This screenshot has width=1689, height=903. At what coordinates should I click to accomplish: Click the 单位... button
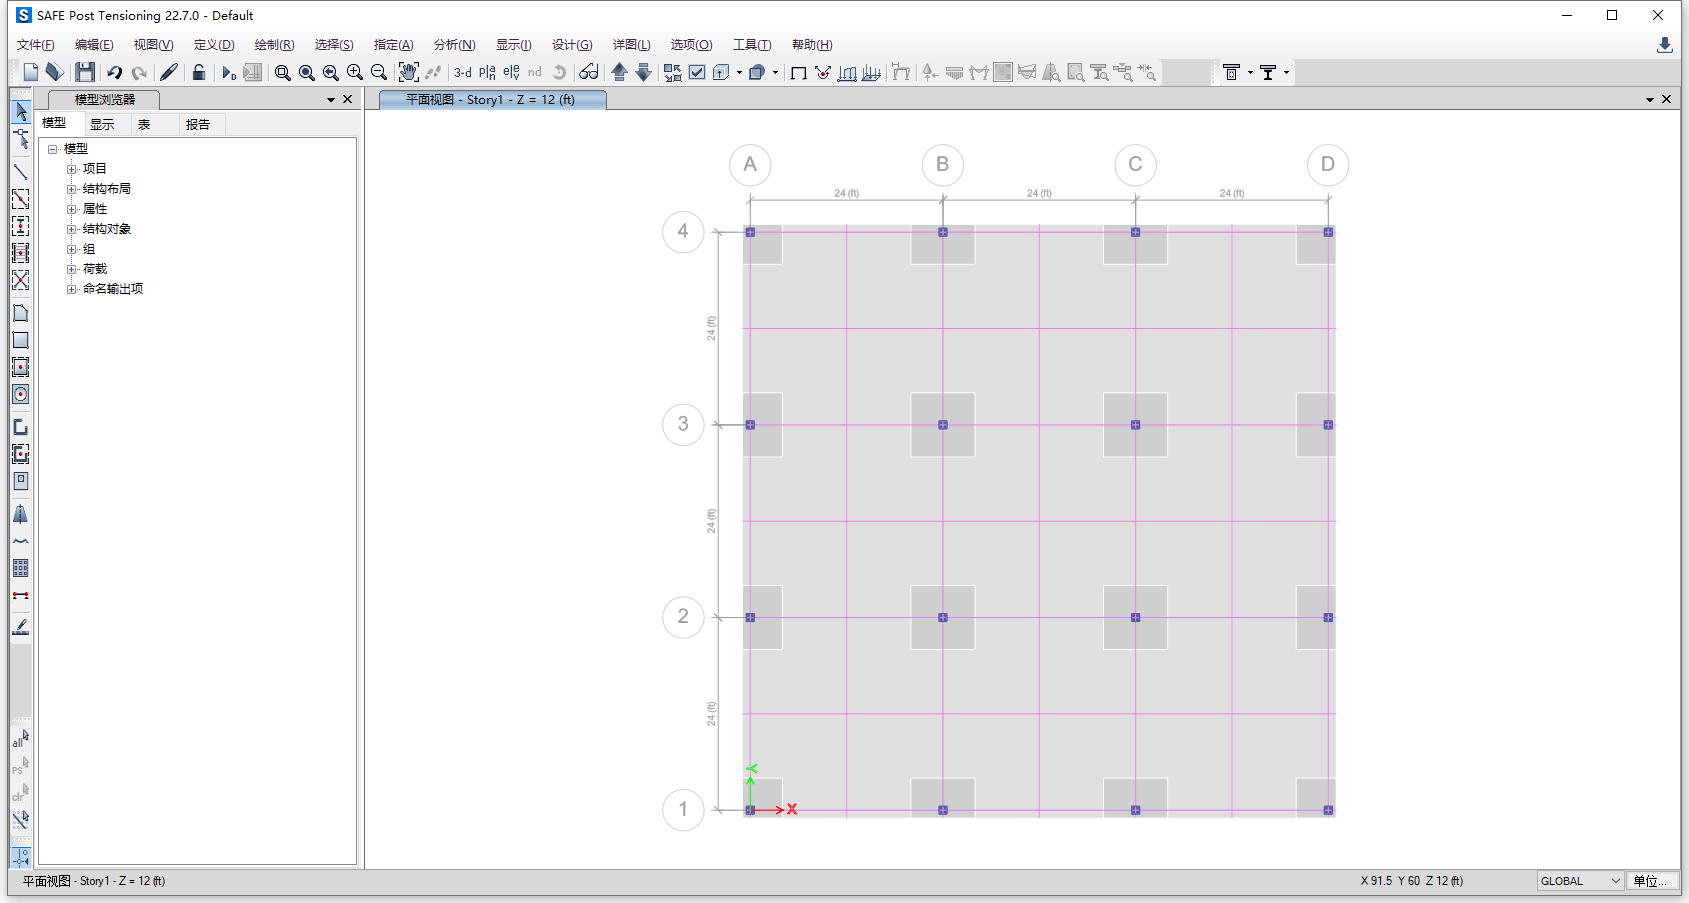click(1651, 881)
